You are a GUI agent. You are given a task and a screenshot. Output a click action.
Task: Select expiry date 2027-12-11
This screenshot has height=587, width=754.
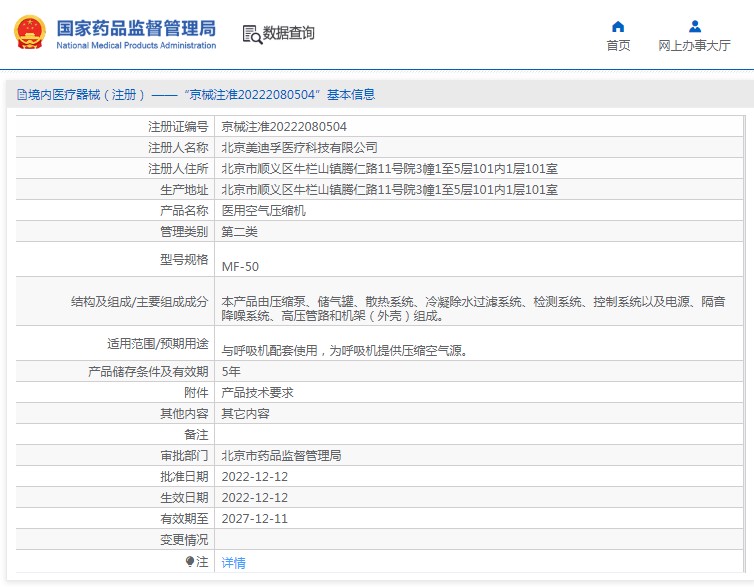(x=254, y=519)
